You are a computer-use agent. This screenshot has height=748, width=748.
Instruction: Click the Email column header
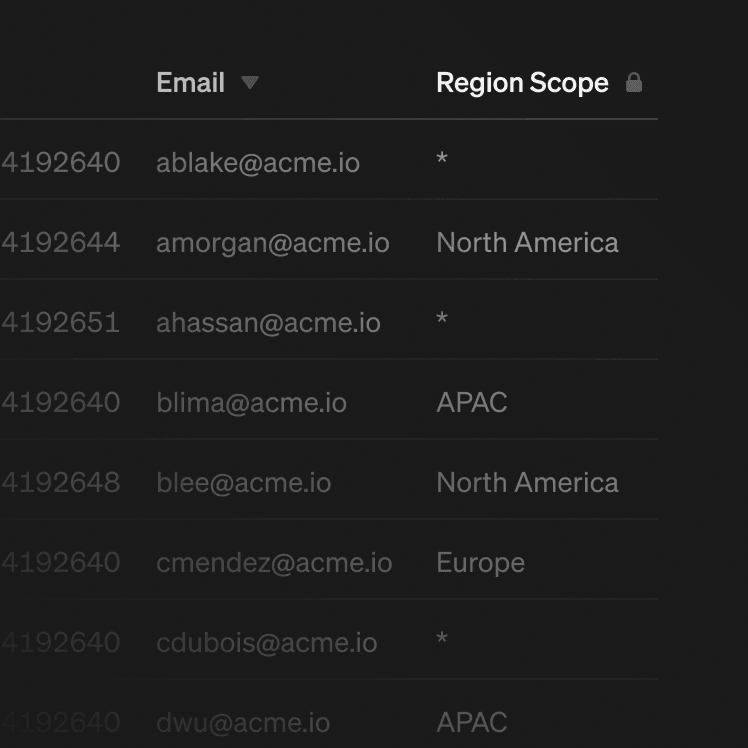coord(191,83)
